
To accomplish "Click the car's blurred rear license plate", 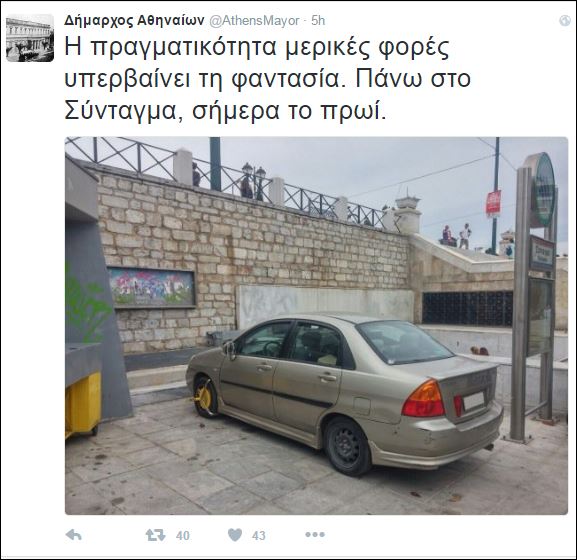I will coord(474,401).
